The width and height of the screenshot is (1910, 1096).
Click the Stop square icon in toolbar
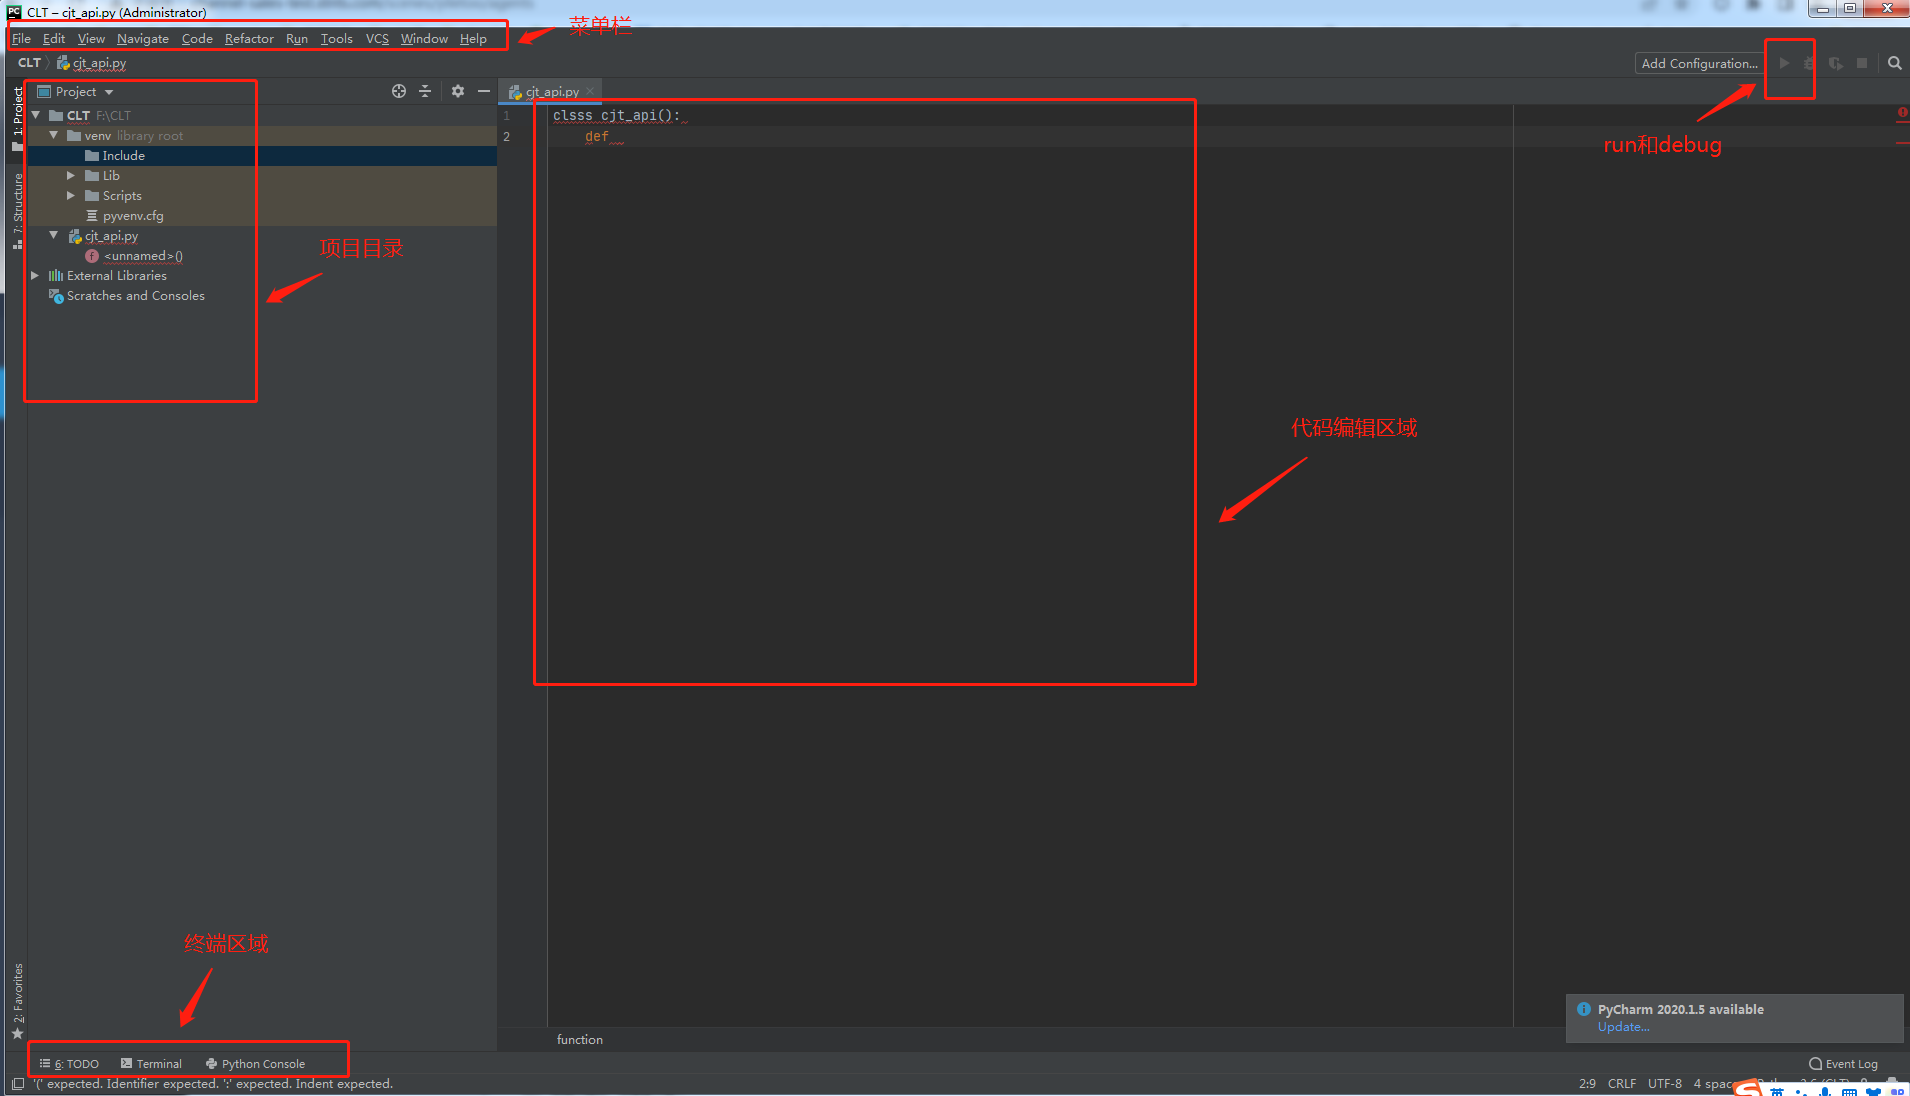[x=1862, y=63]
